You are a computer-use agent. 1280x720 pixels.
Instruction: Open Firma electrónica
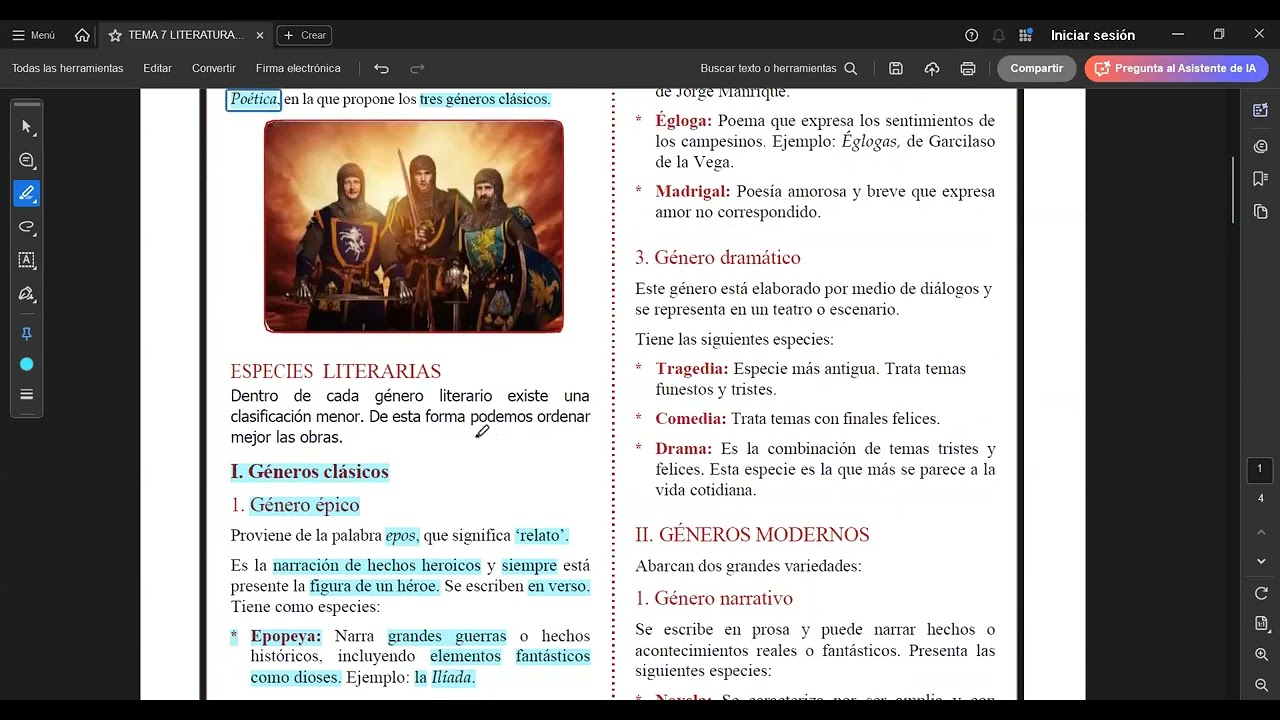point(298,68)
